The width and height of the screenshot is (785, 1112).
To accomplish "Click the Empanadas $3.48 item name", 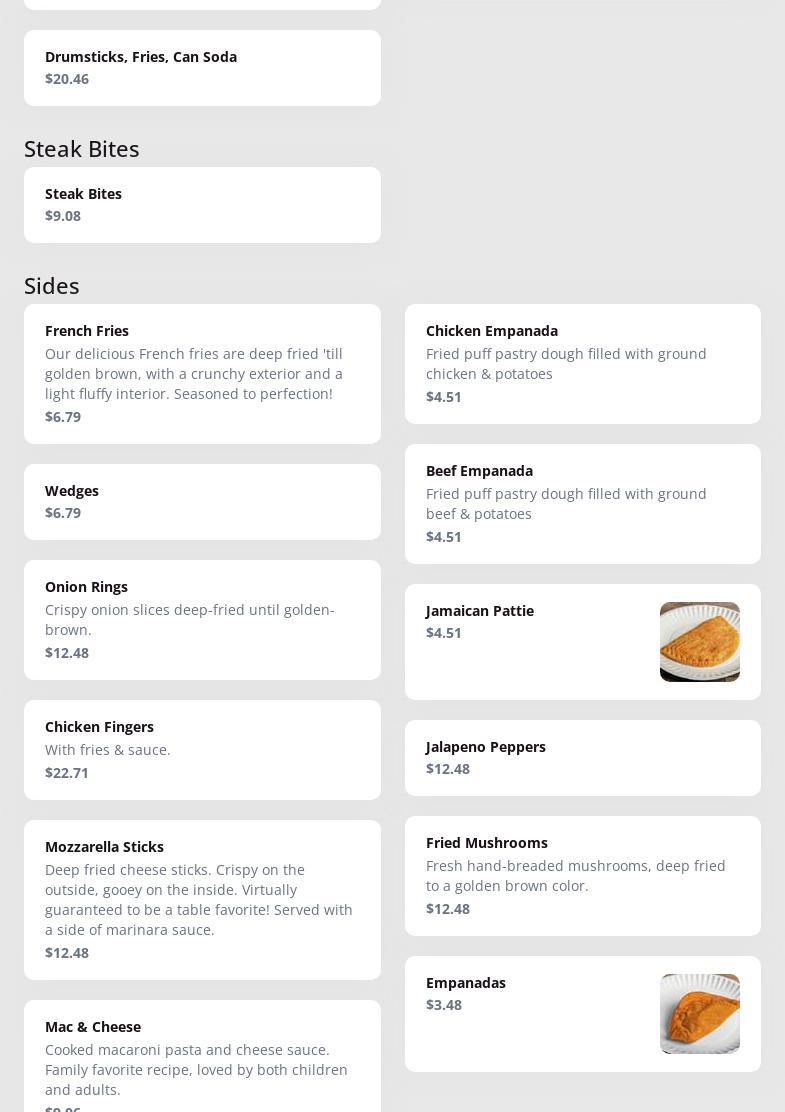I will tap(466, 983).
